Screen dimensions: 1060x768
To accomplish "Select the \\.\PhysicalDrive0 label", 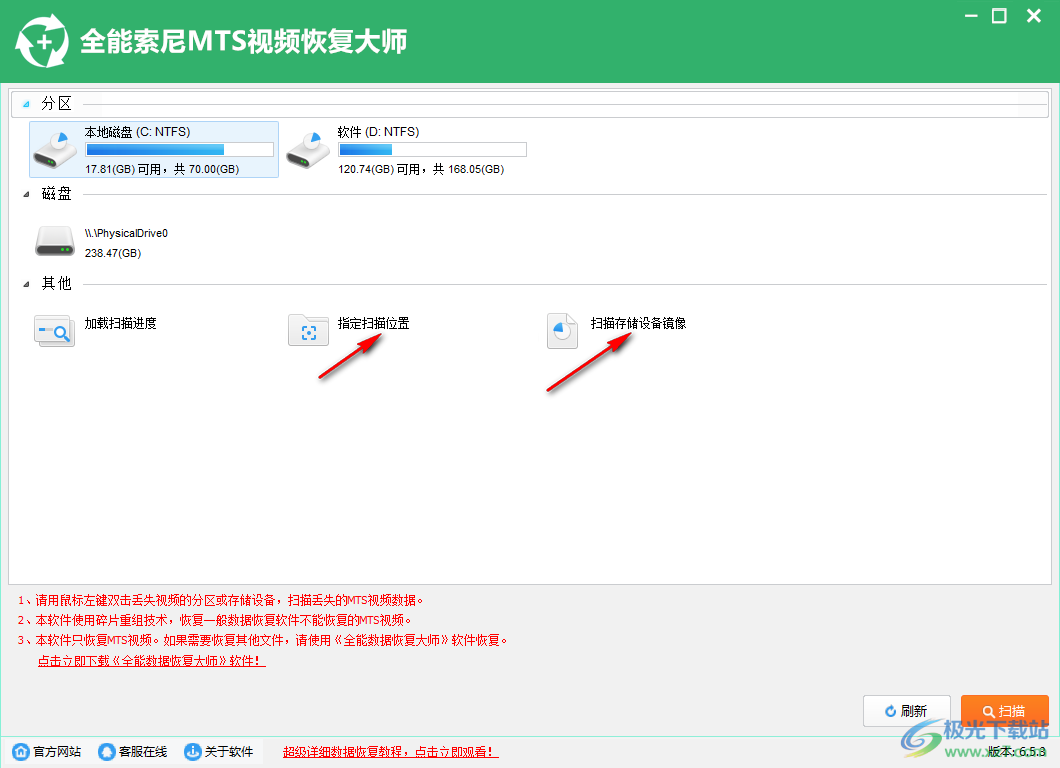I will click(x=126, y=233).
